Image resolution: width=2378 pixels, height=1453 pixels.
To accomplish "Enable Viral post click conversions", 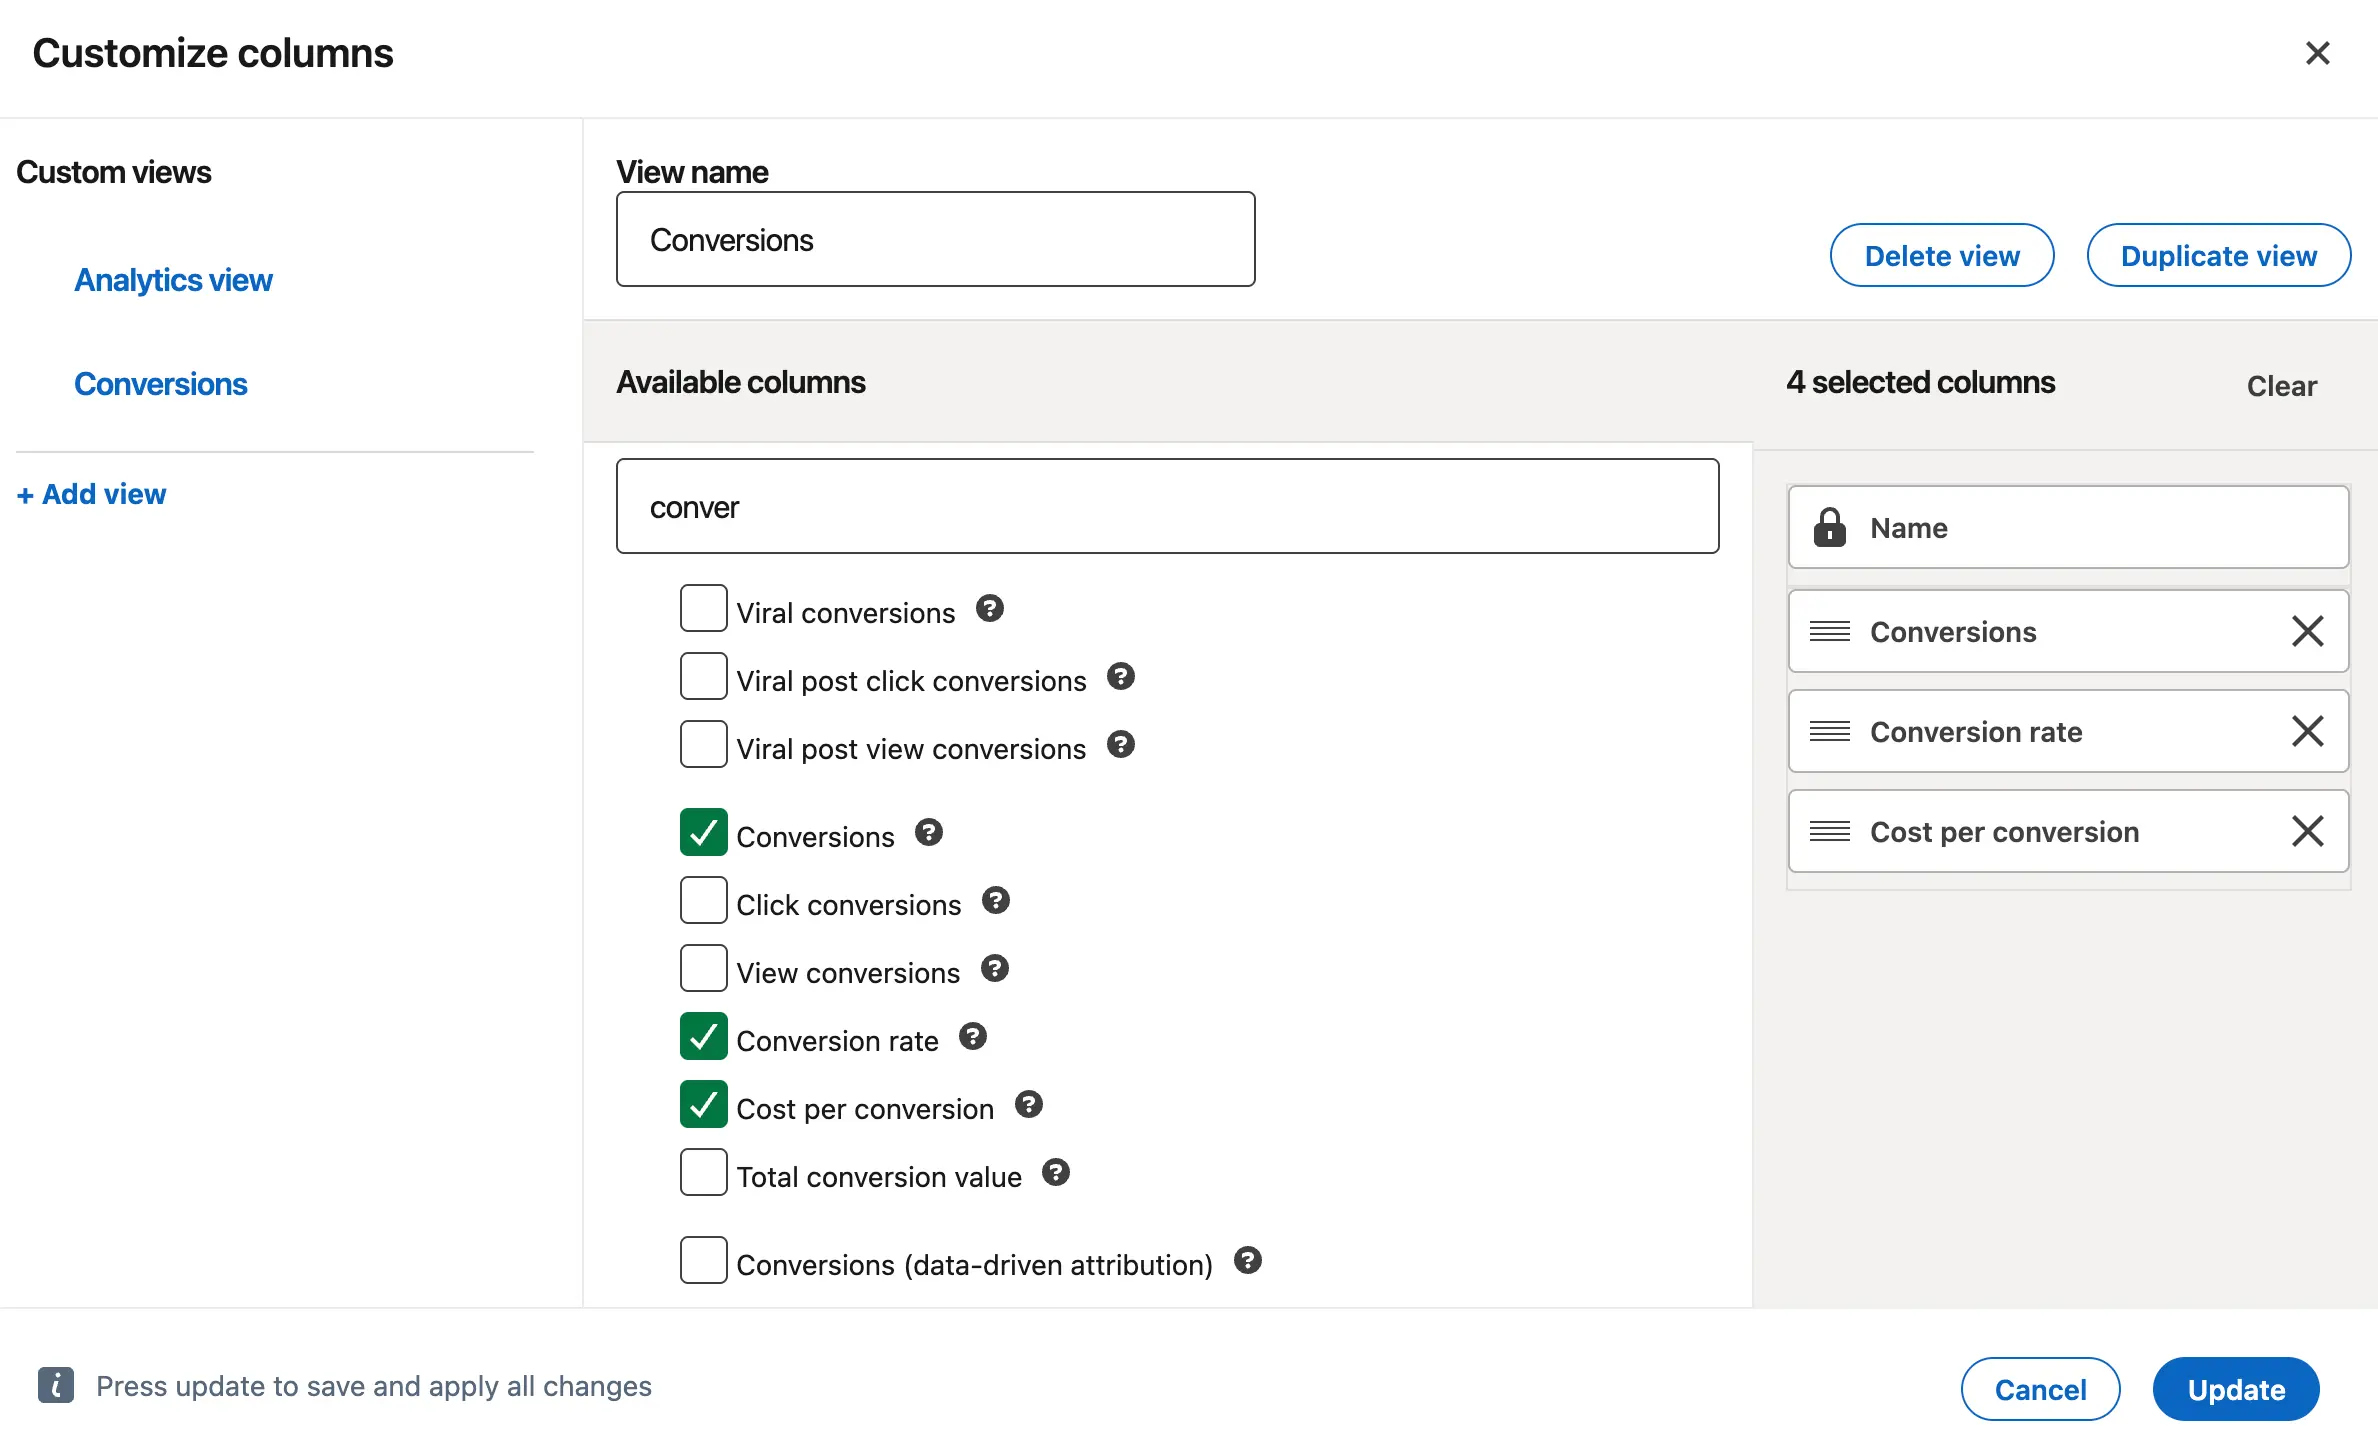I will tap(703, 676).
